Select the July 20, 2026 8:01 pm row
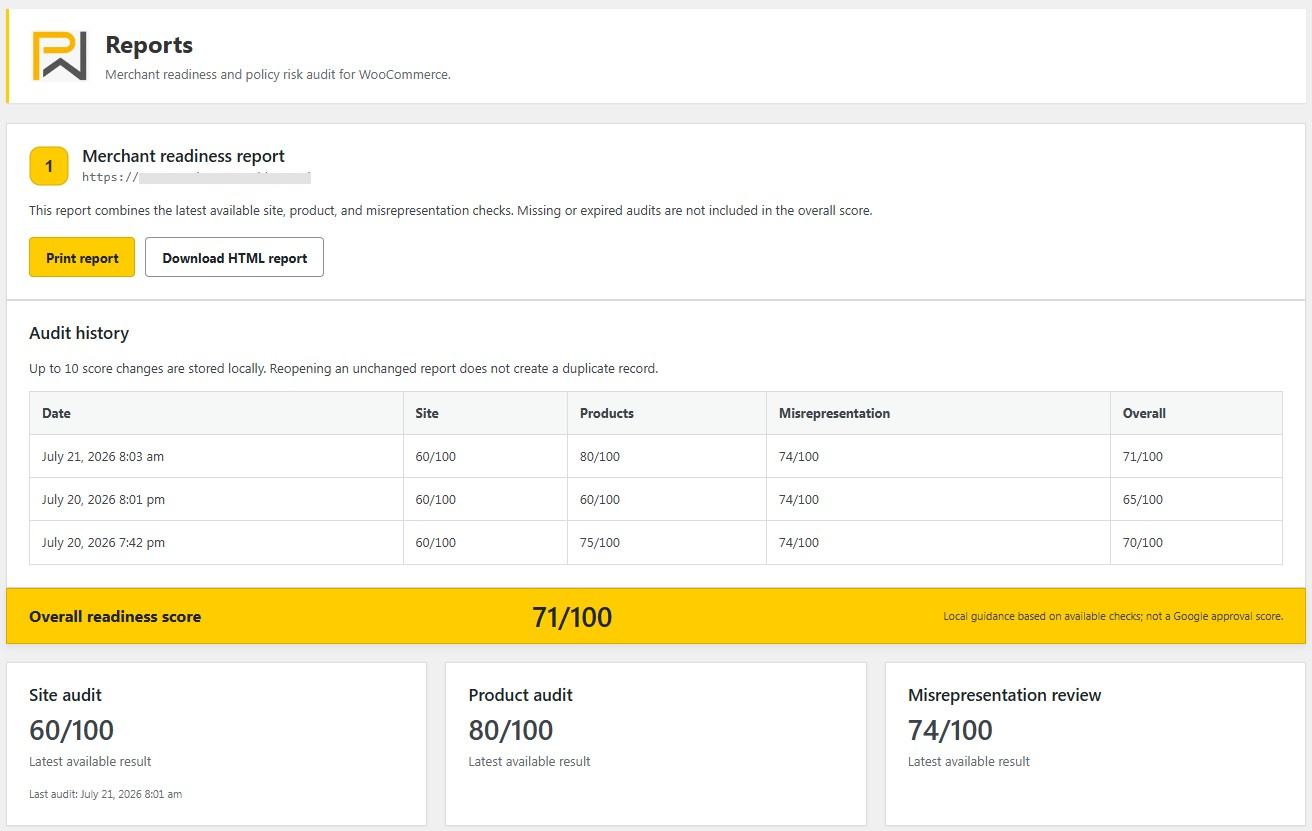 click(x=656, y=499)
